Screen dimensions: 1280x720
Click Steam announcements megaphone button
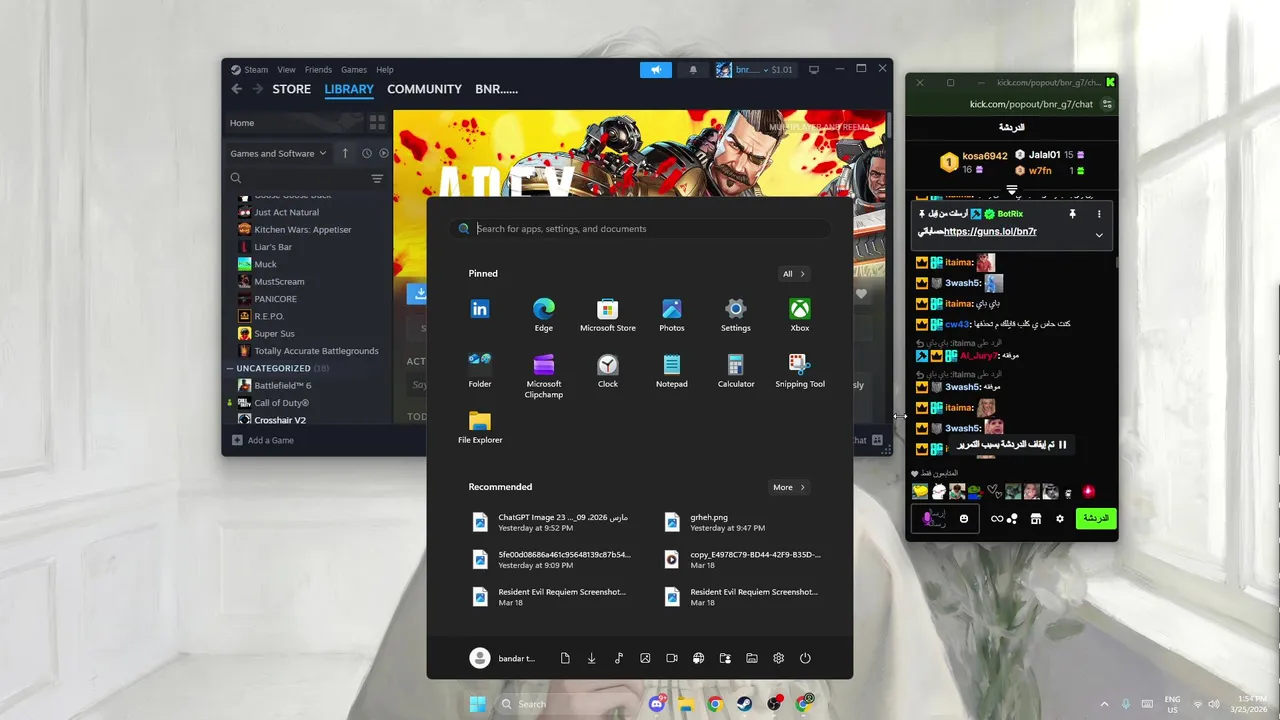[x=656, y=70]
